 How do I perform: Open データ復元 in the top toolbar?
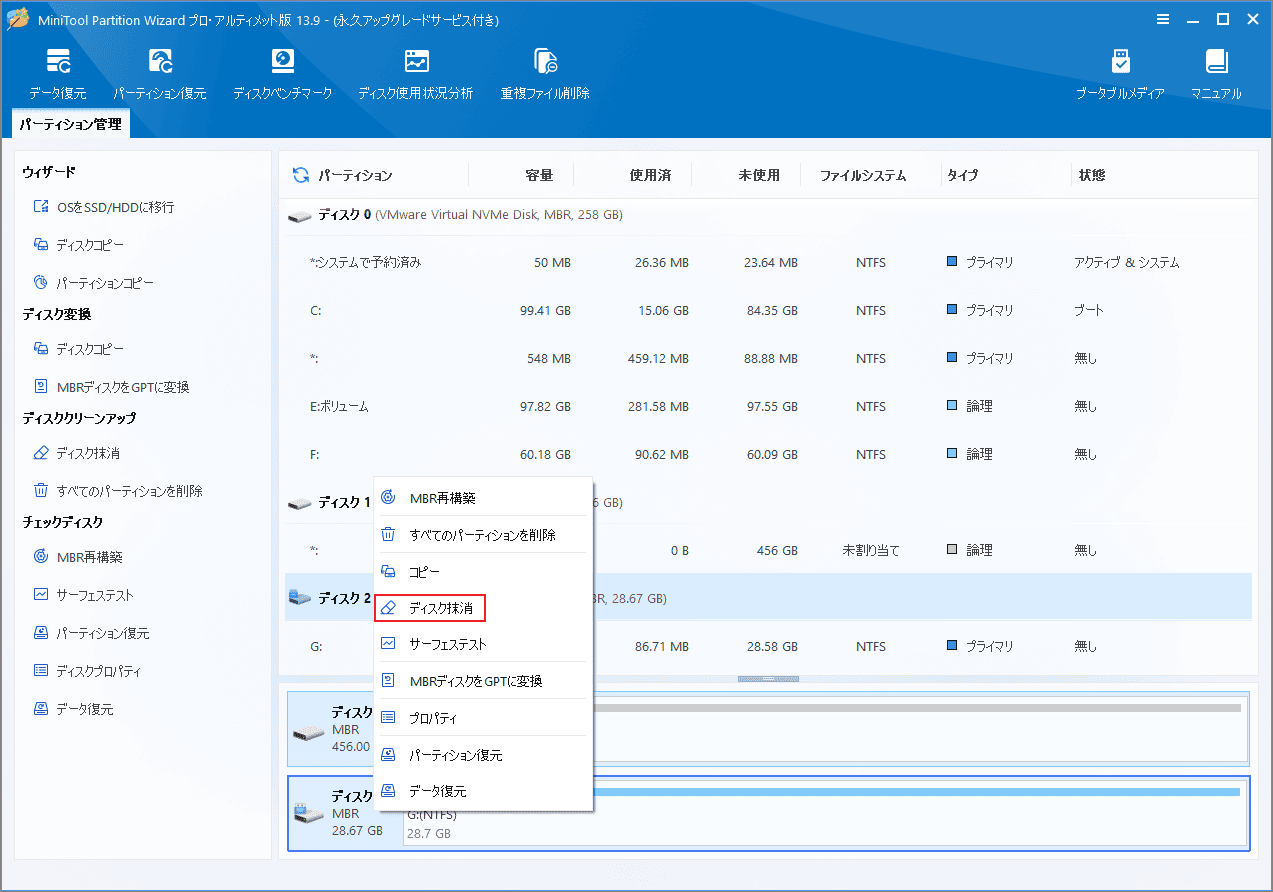click(x=58, y=74)
